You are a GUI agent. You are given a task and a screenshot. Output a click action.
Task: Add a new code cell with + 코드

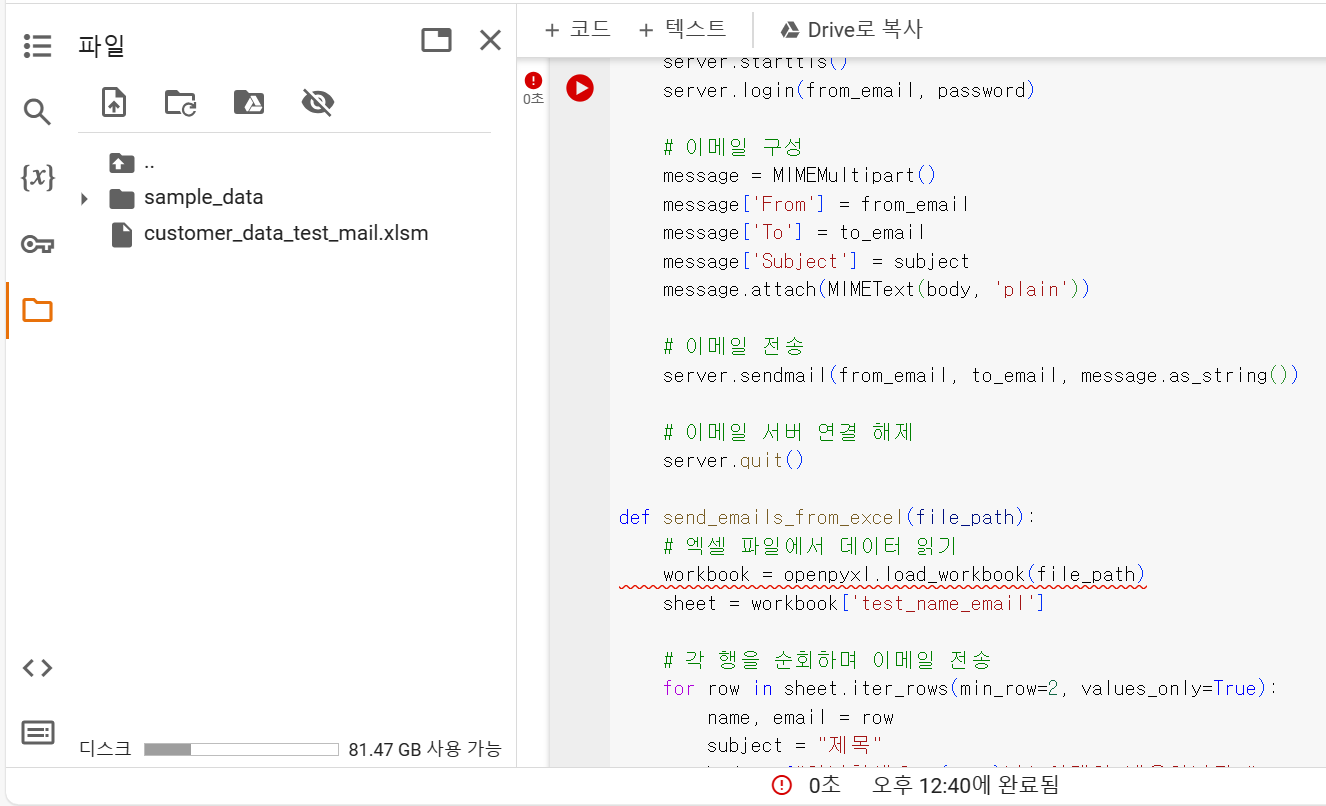coord(577,29)
